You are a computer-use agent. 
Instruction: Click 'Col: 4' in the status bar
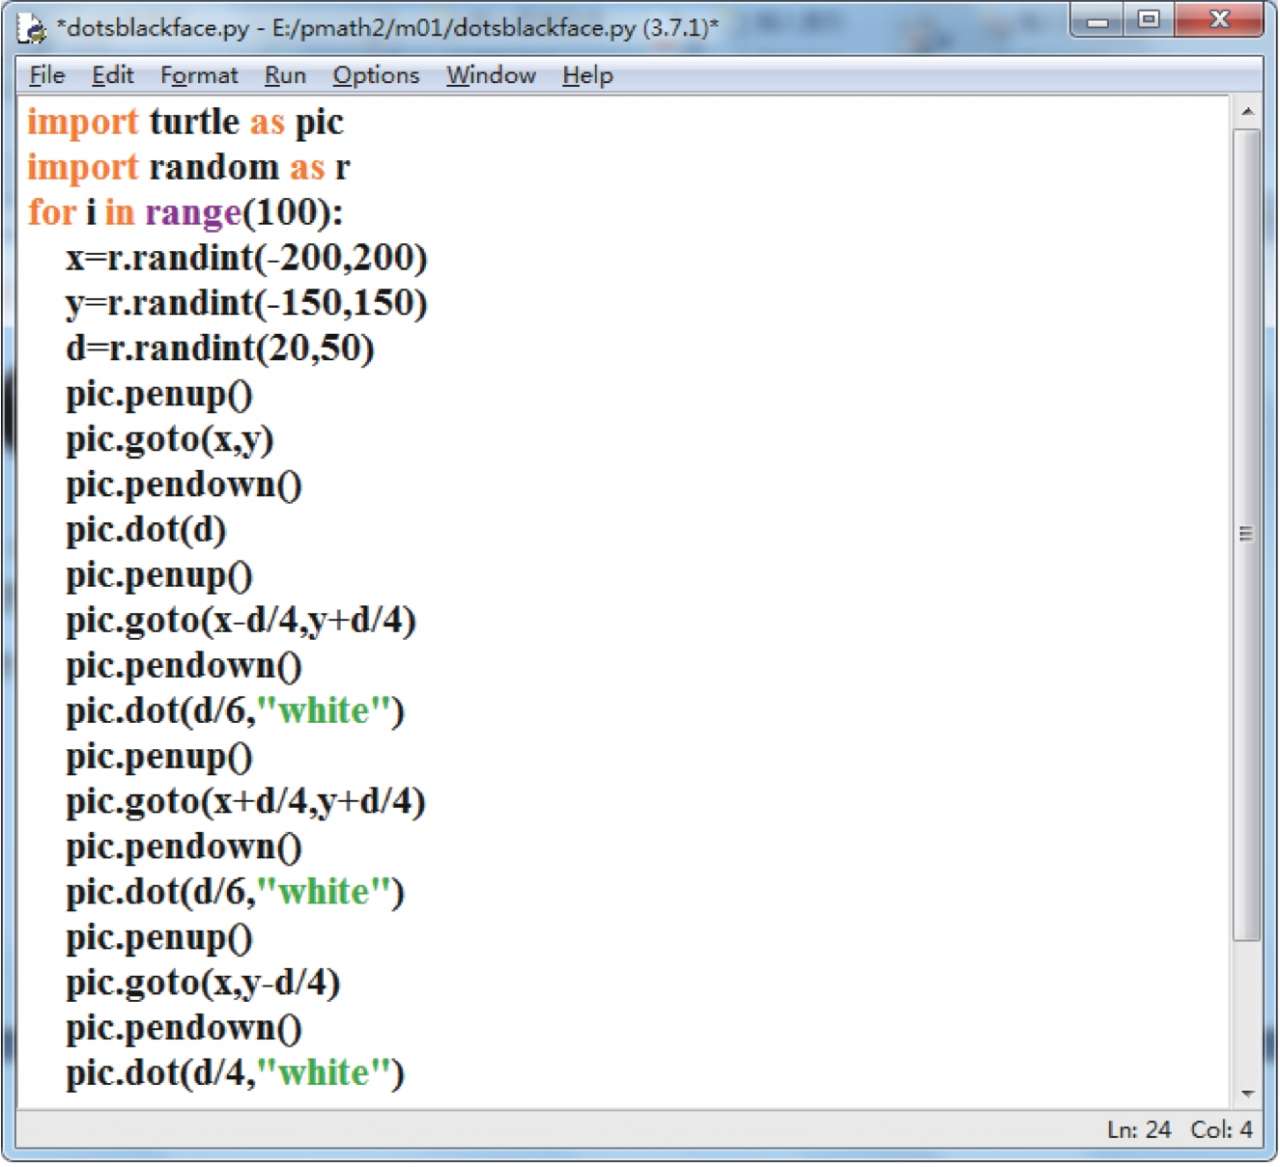(1221, 1130)
